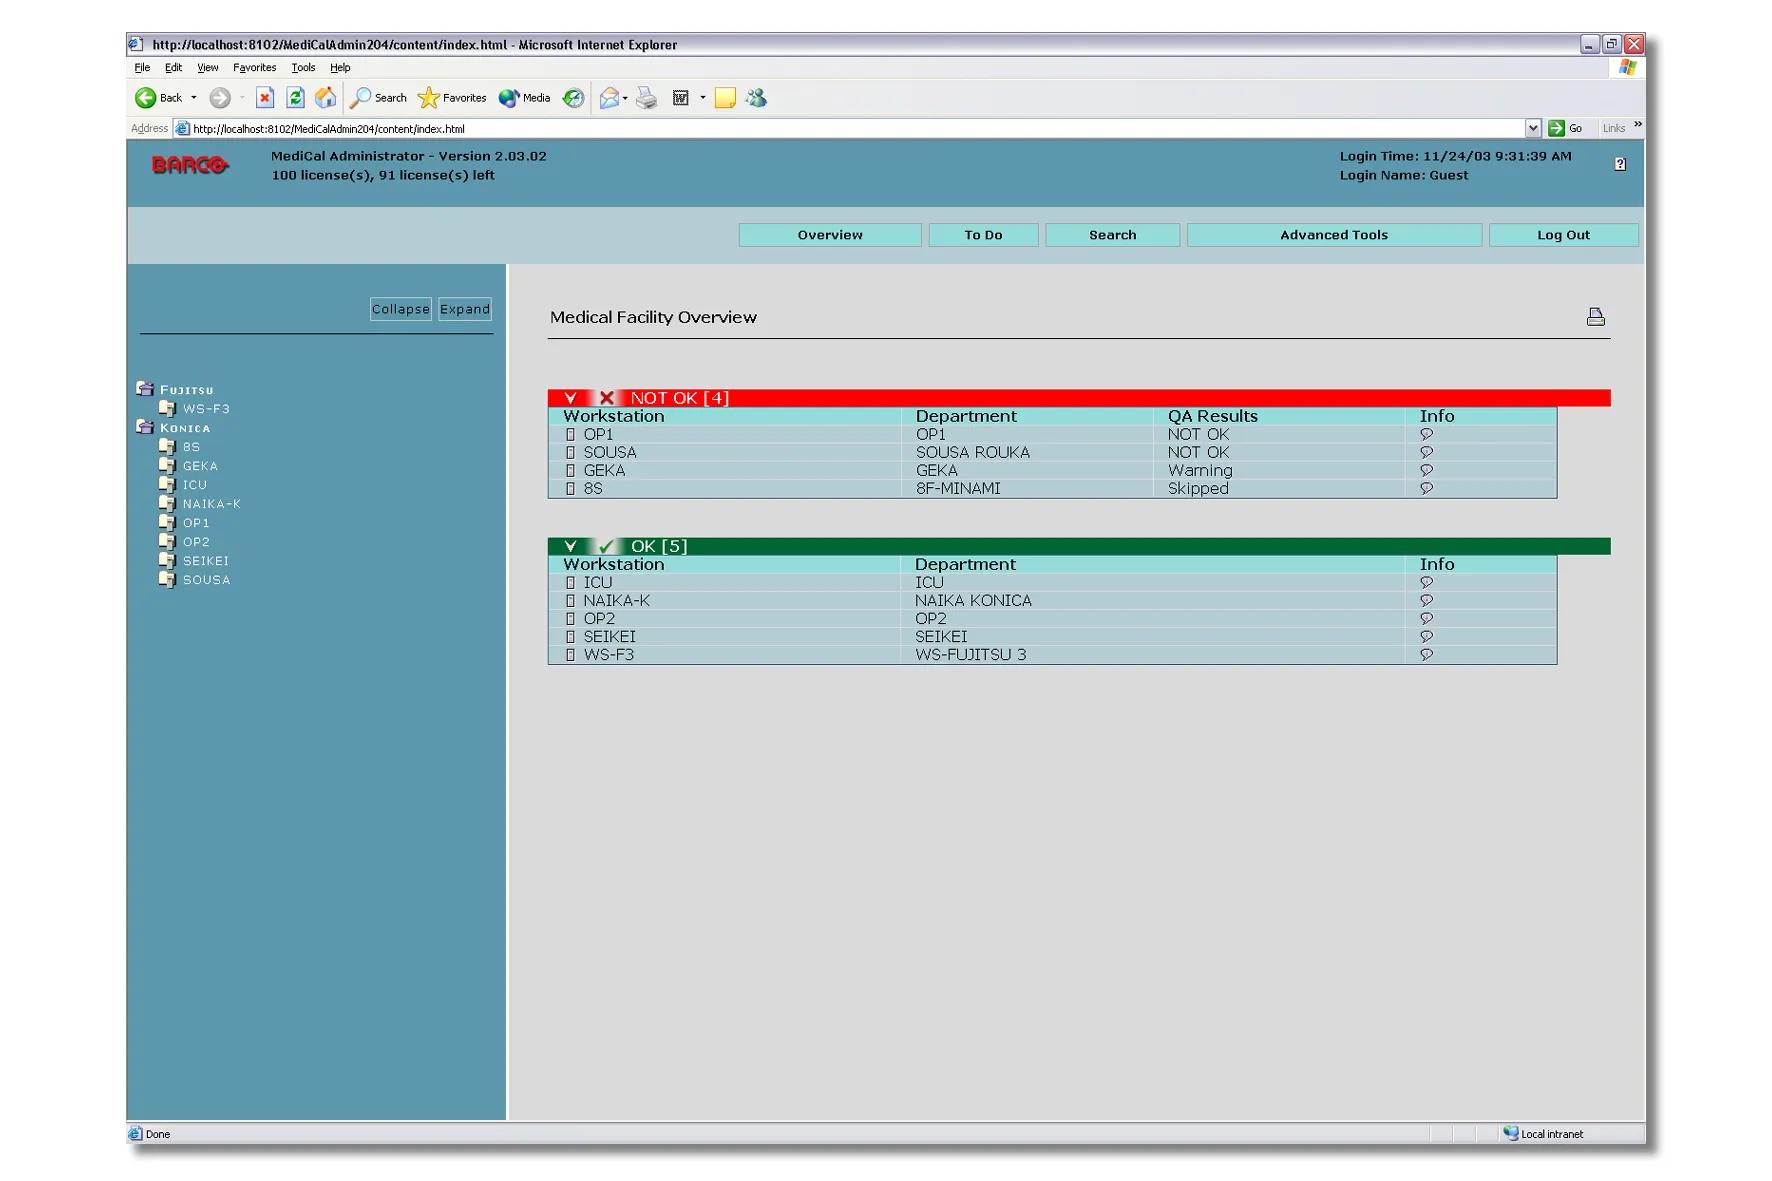Click the browser Stop icon

point(265,98)
